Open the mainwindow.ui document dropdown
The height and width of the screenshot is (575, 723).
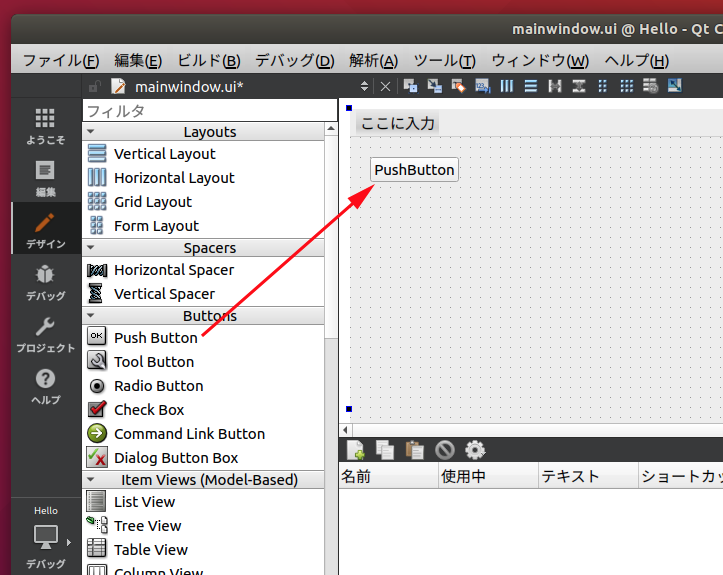pyautogui.click(x=364, y=86)
